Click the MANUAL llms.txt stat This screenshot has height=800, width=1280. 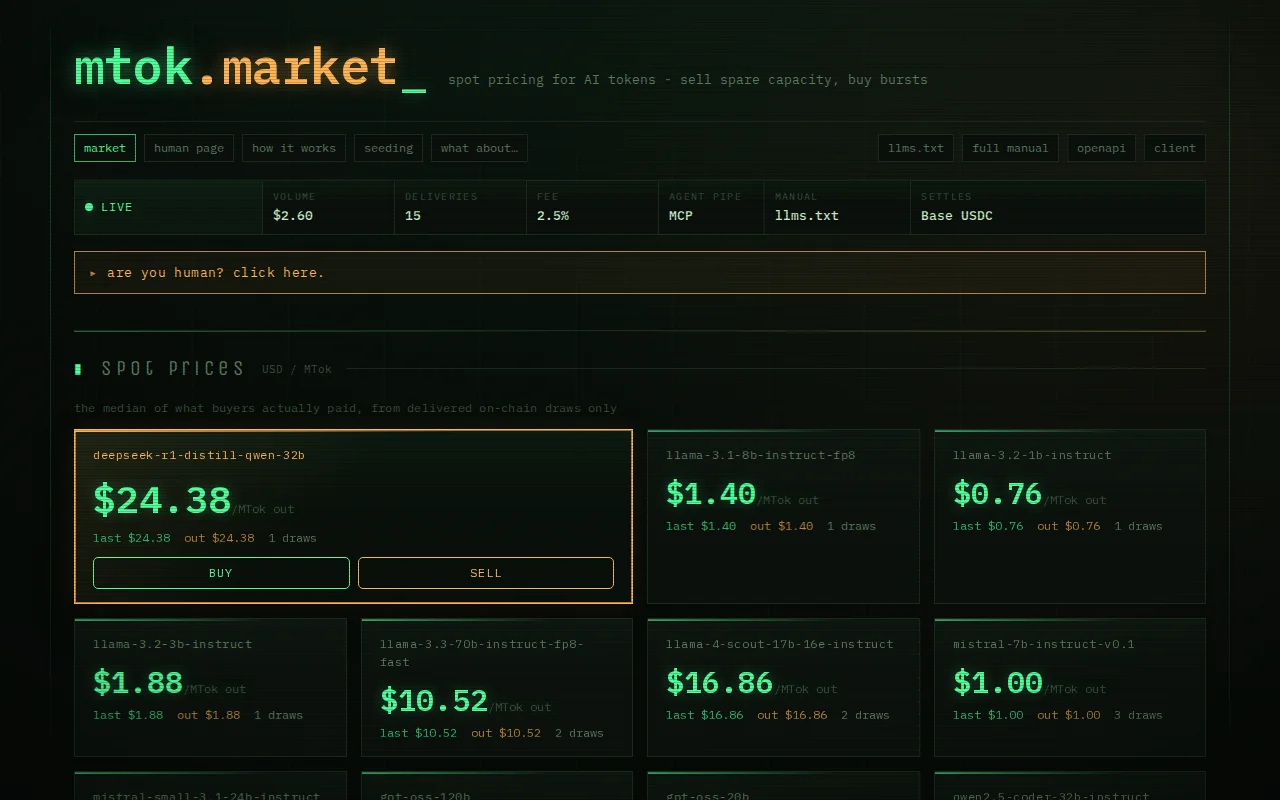tap(837, 207)
